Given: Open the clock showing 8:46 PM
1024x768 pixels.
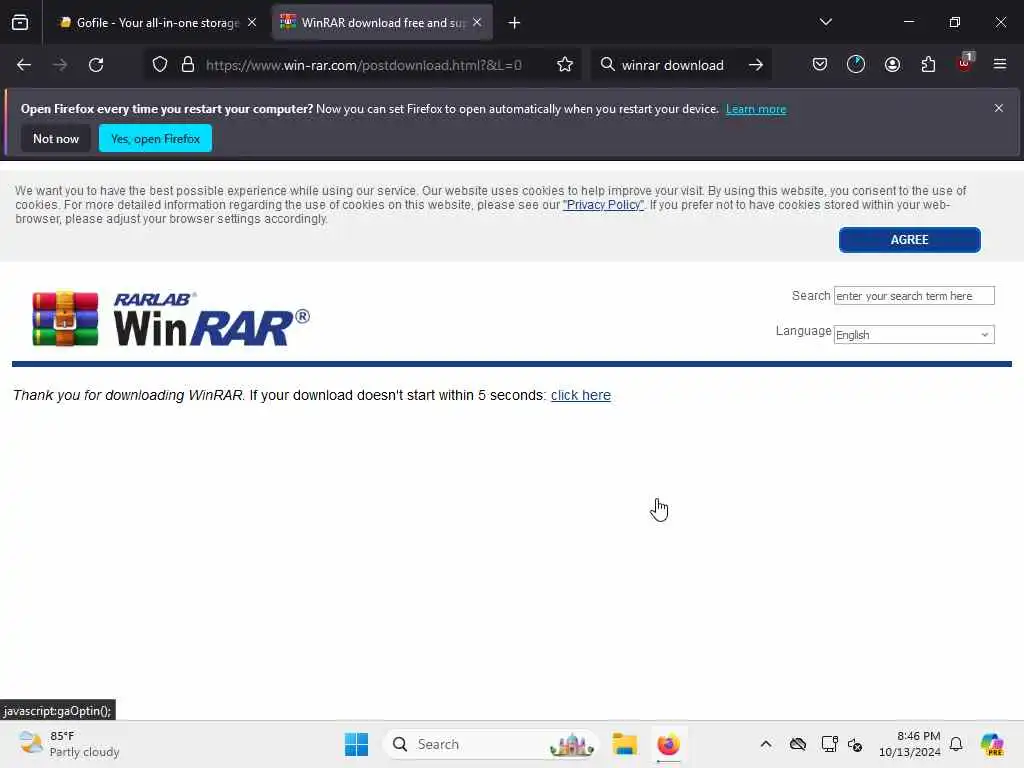Looking at the screenshot, I should (x=910, y=744).
